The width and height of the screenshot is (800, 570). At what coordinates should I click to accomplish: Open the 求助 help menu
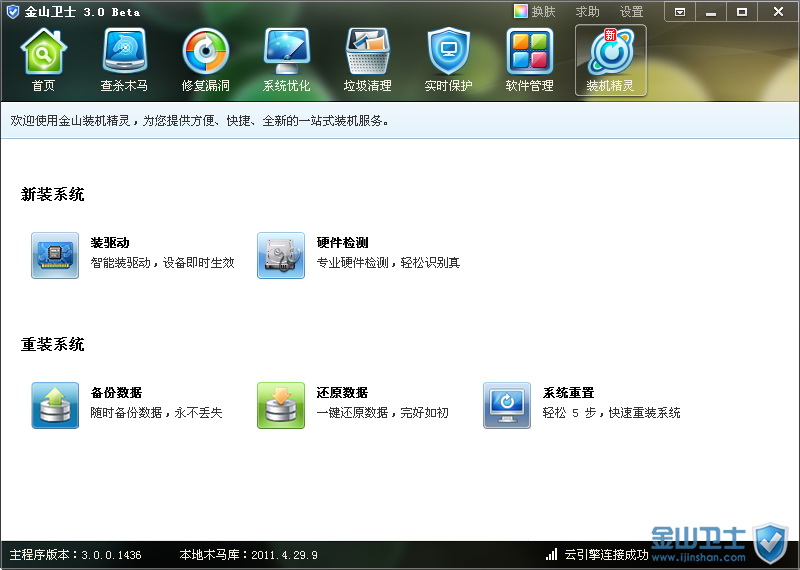click(x=588, y=11)
